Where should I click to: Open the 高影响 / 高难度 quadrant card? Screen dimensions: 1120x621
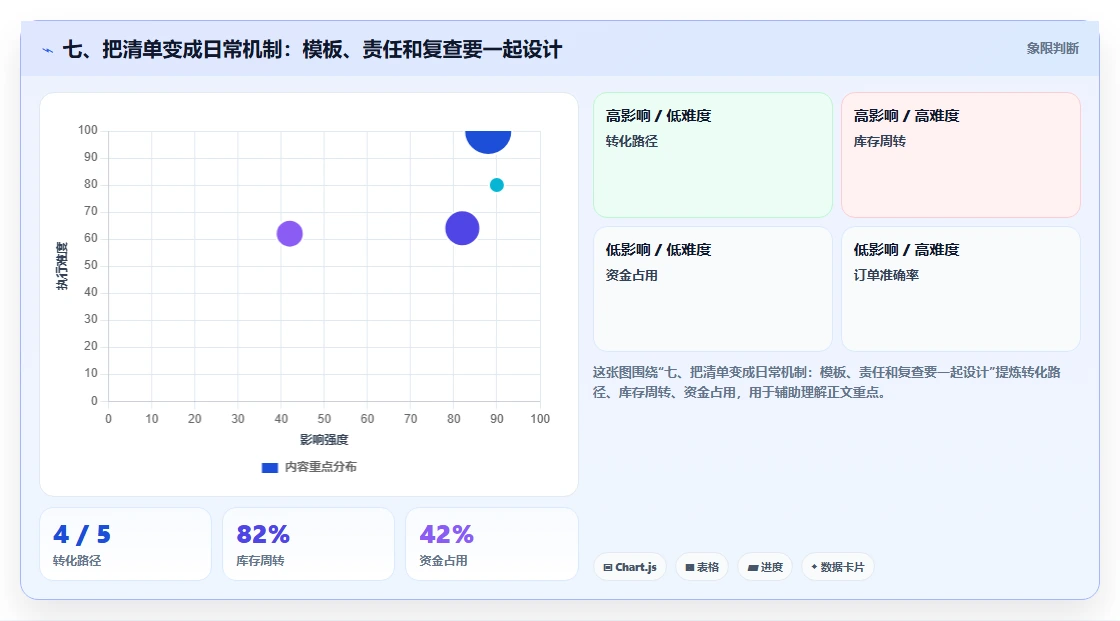tap(961, 155)
